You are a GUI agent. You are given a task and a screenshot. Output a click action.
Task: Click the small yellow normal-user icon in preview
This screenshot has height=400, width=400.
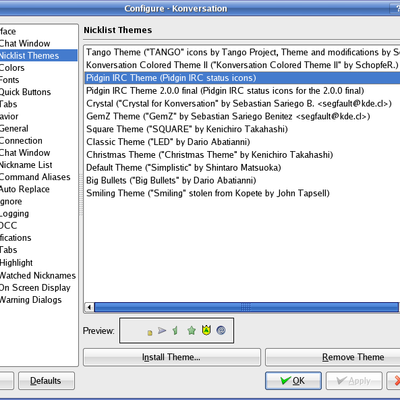[x=150, y=332]
